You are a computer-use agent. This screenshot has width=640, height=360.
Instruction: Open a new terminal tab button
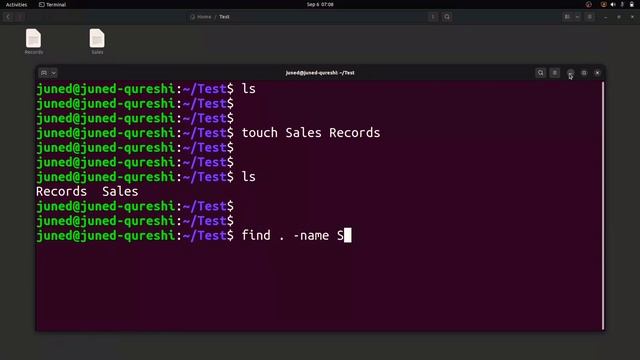[x=44, y=73]
